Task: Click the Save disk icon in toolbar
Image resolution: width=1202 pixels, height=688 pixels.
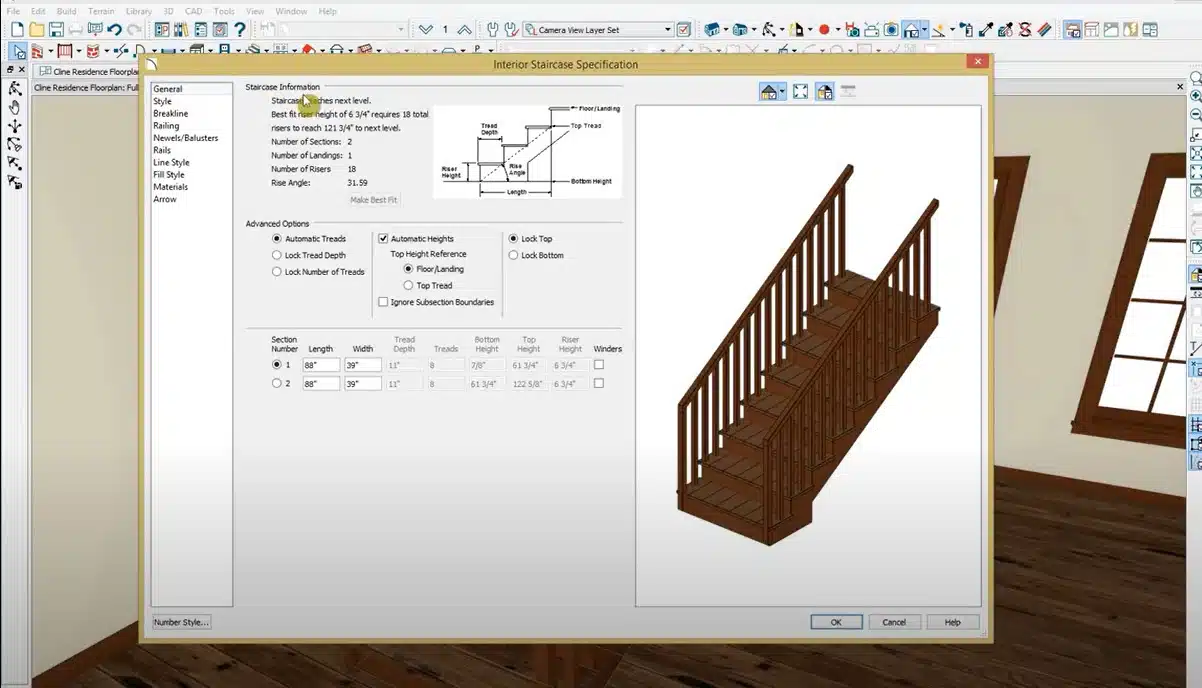Action: coord(56,30)
